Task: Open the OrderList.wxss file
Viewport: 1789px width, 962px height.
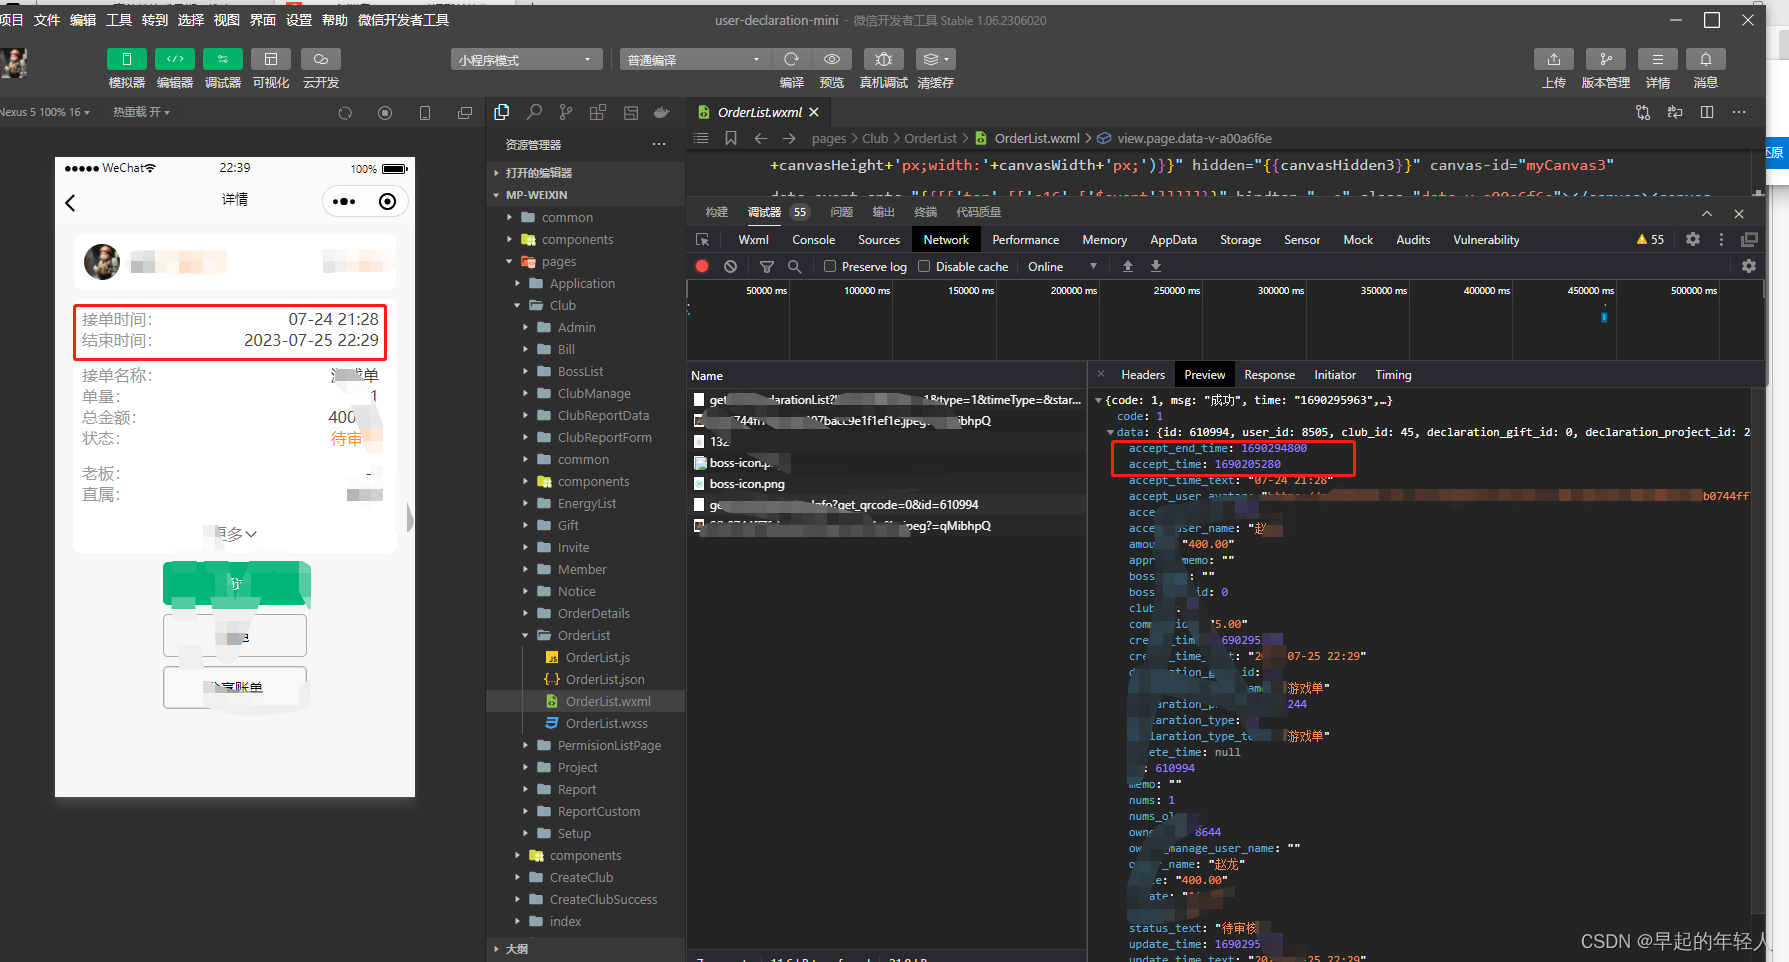Action: (x=606, y=723)
